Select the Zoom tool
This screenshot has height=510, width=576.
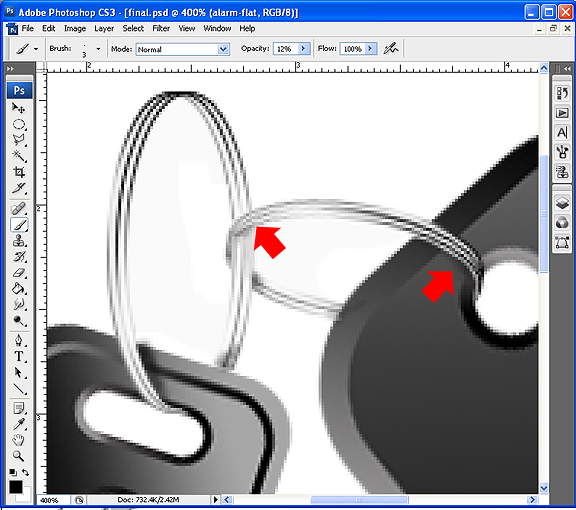(19, 456)
